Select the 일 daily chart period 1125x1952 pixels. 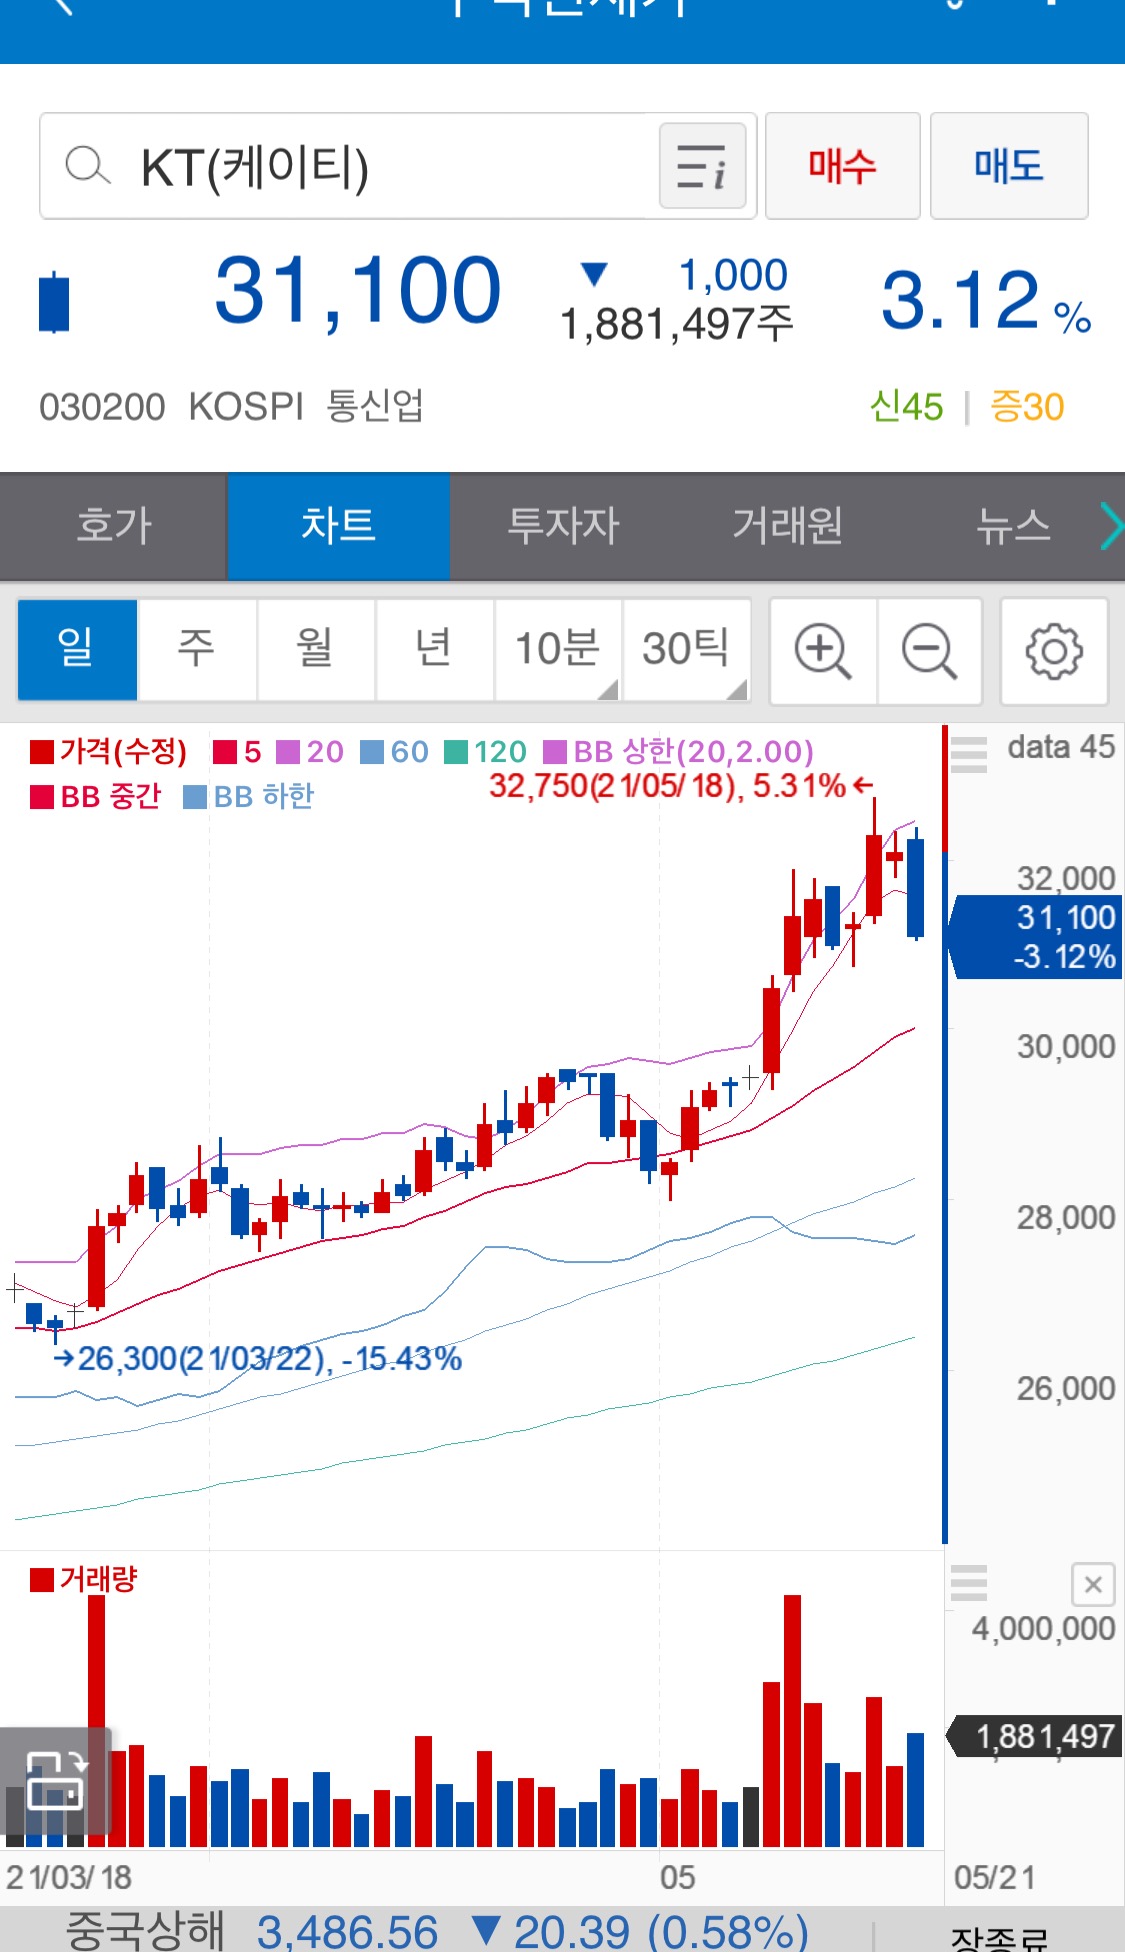click(x=77, y=650)
